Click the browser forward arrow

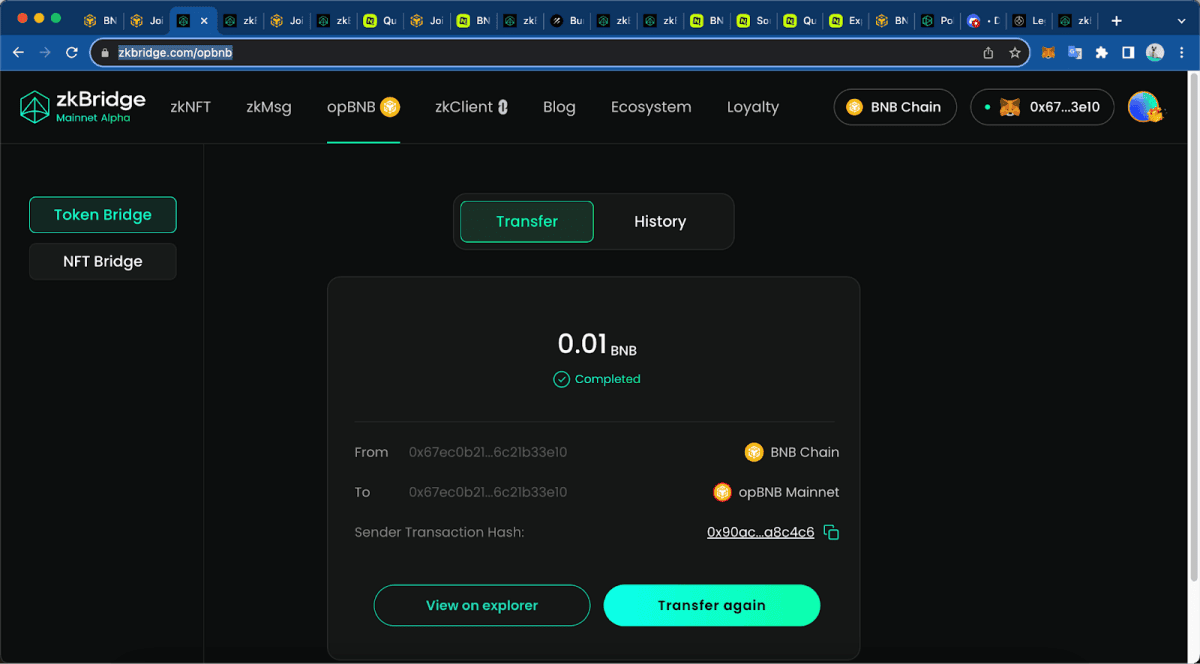[45, 52]
